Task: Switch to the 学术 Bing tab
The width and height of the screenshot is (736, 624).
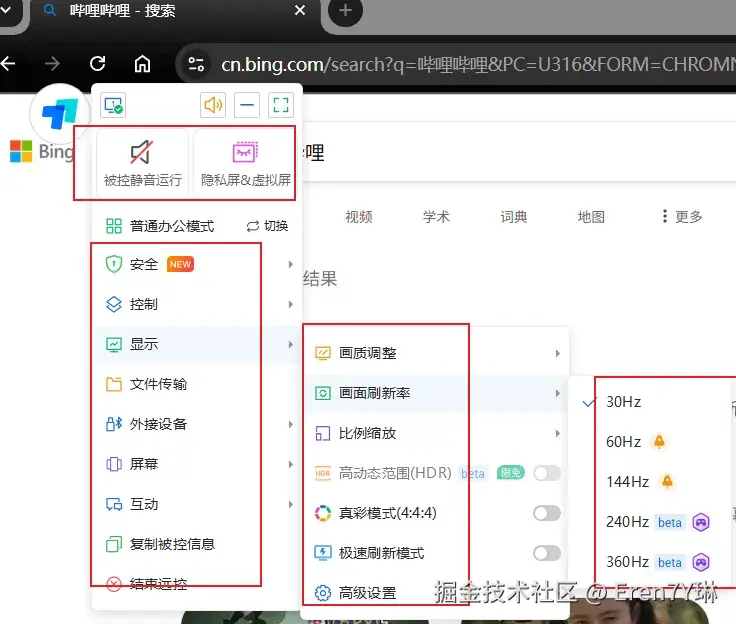Action: tap(436, 216)
